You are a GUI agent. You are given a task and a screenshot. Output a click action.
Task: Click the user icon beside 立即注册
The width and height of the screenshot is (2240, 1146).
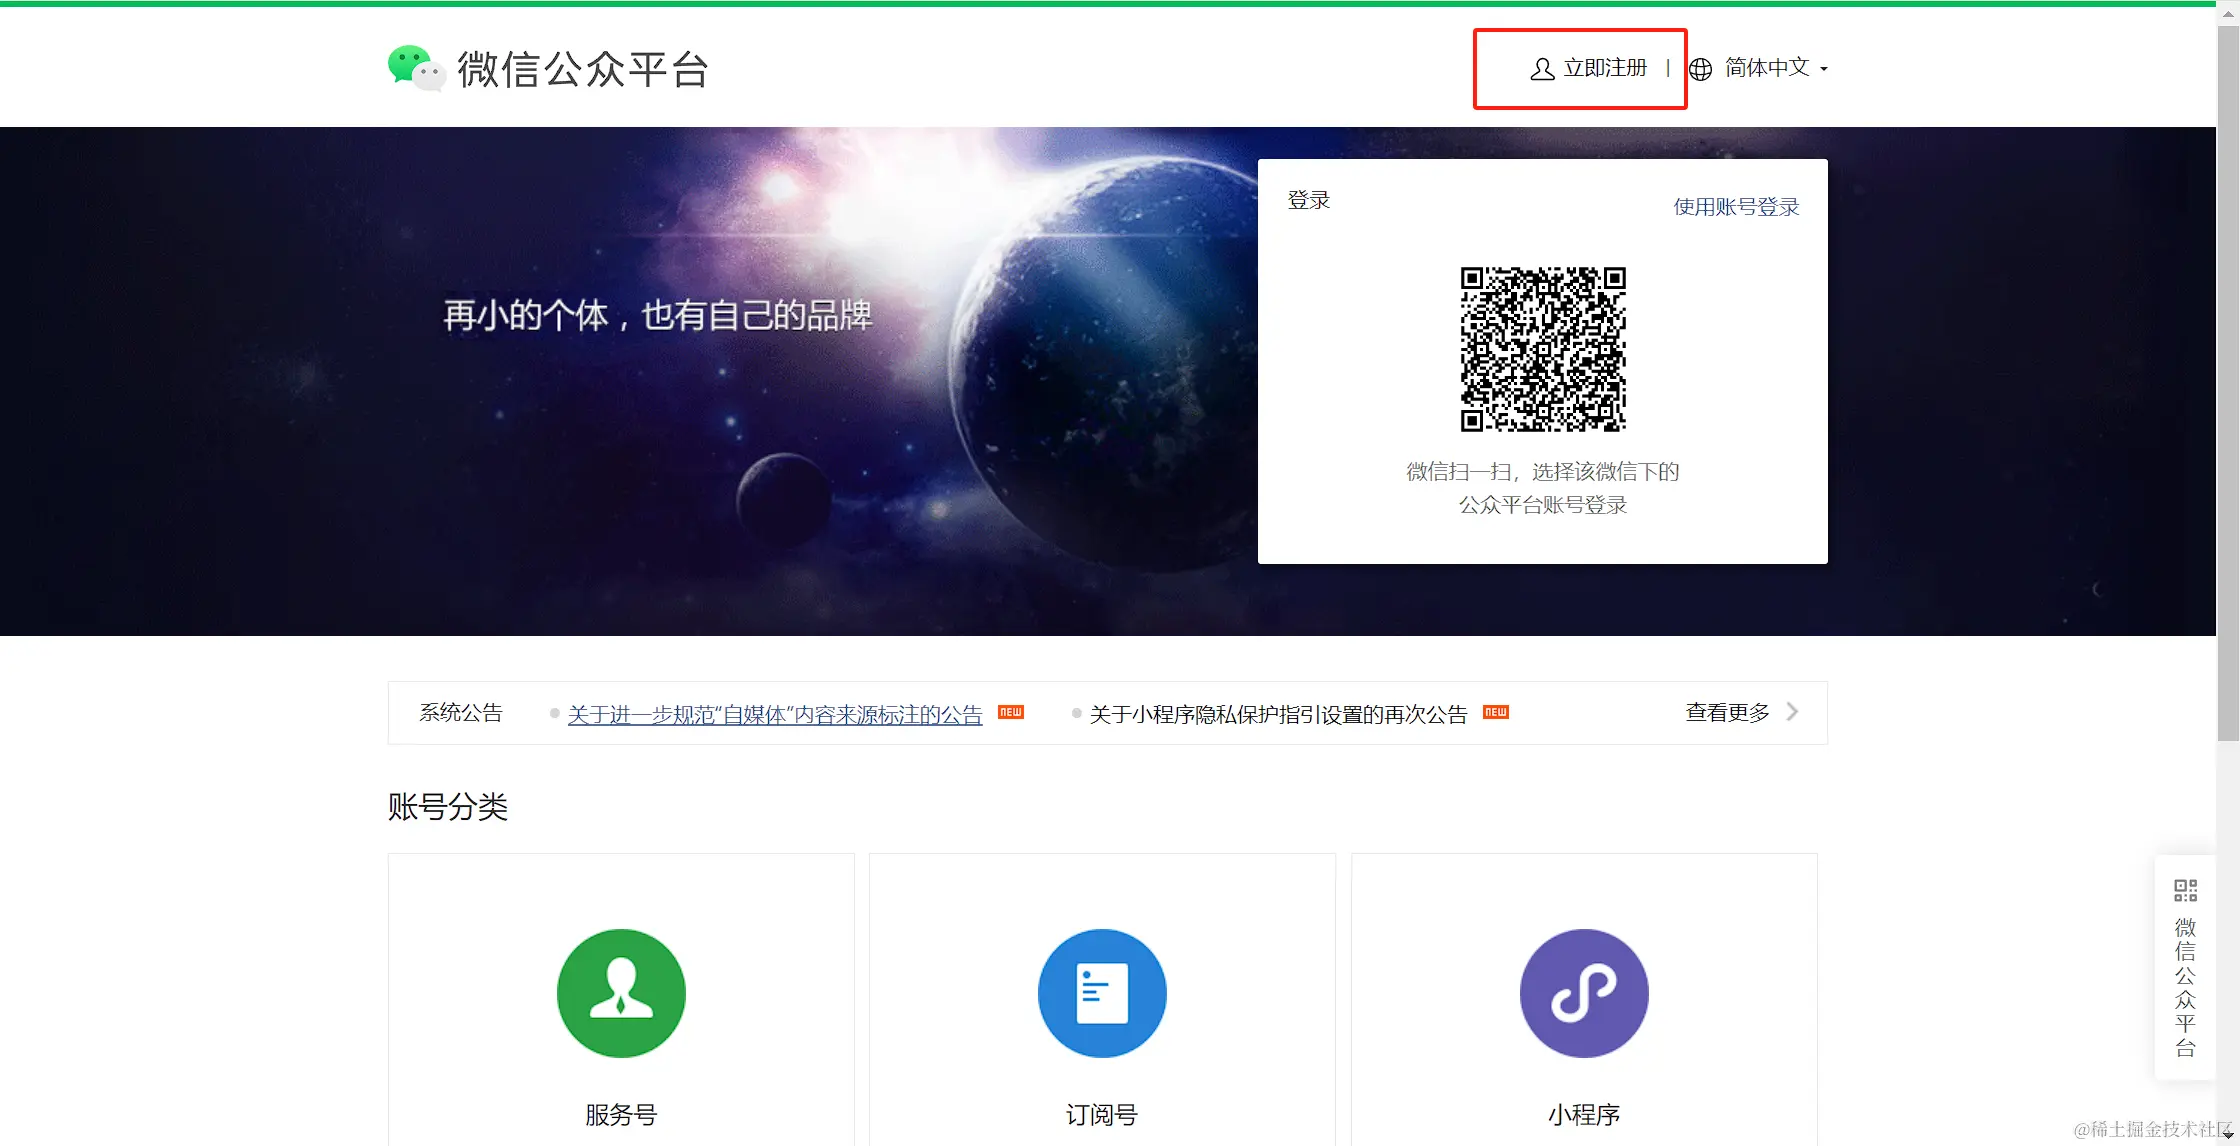[x=1542, y=69]
